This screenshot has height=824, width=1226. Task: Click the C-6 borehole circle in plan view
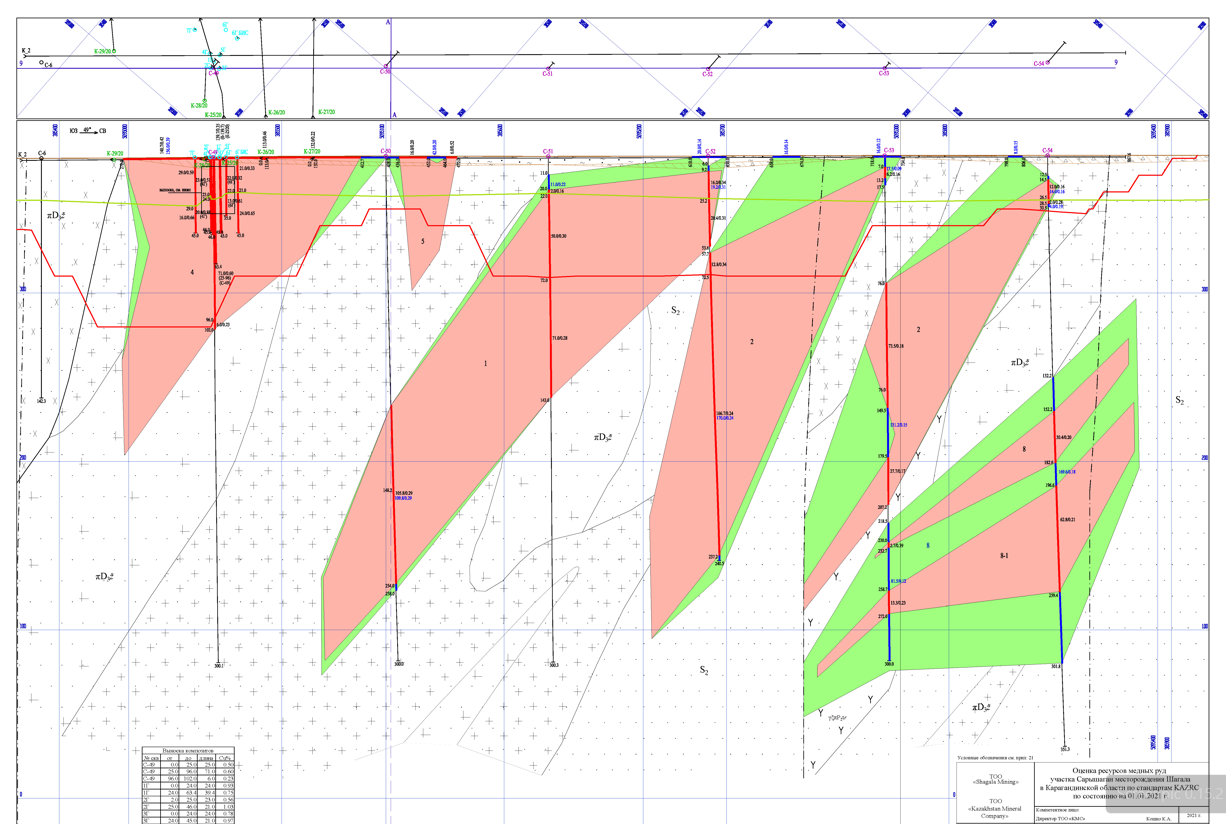pos(42,62)
